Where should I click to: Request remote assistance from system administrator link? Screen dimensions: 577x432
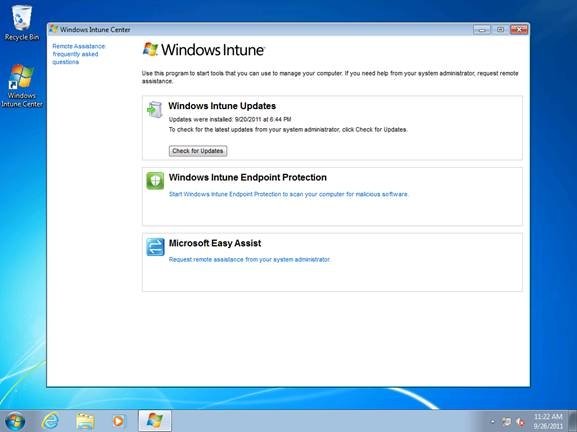[249, 259]
